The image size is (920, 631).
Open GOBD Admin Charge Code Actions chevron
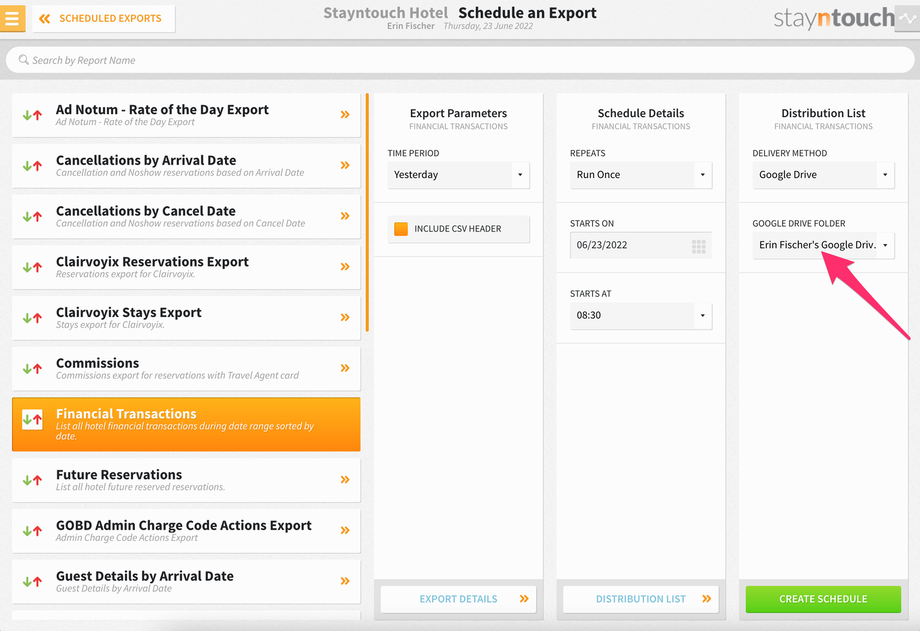[x=345, y=530]
